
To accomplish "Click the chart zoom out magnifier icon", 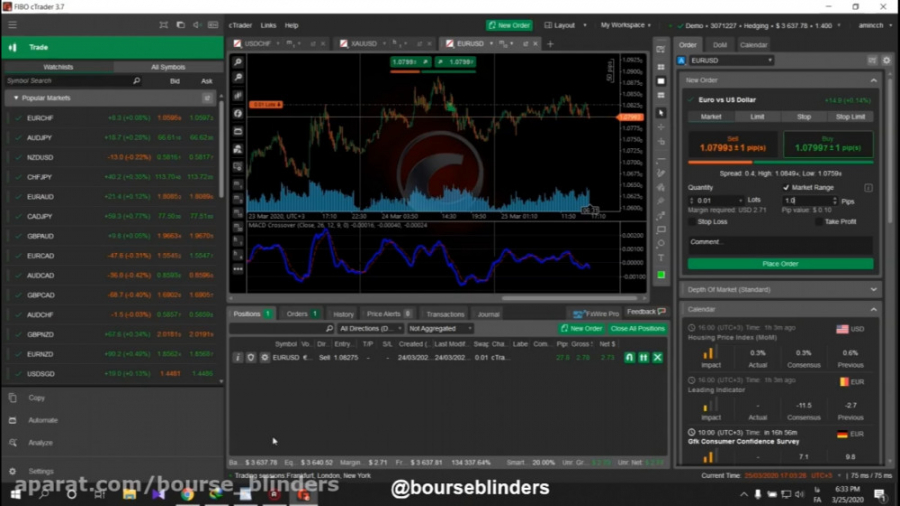I will click(238, 77).
